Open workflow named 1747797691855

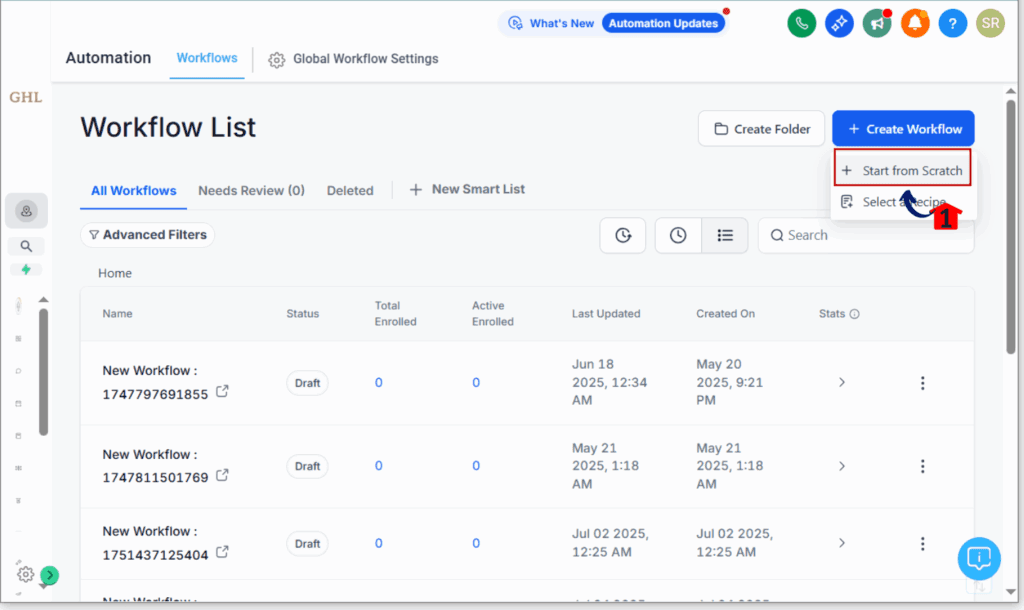pyautogui.click(x=155, y=382)
